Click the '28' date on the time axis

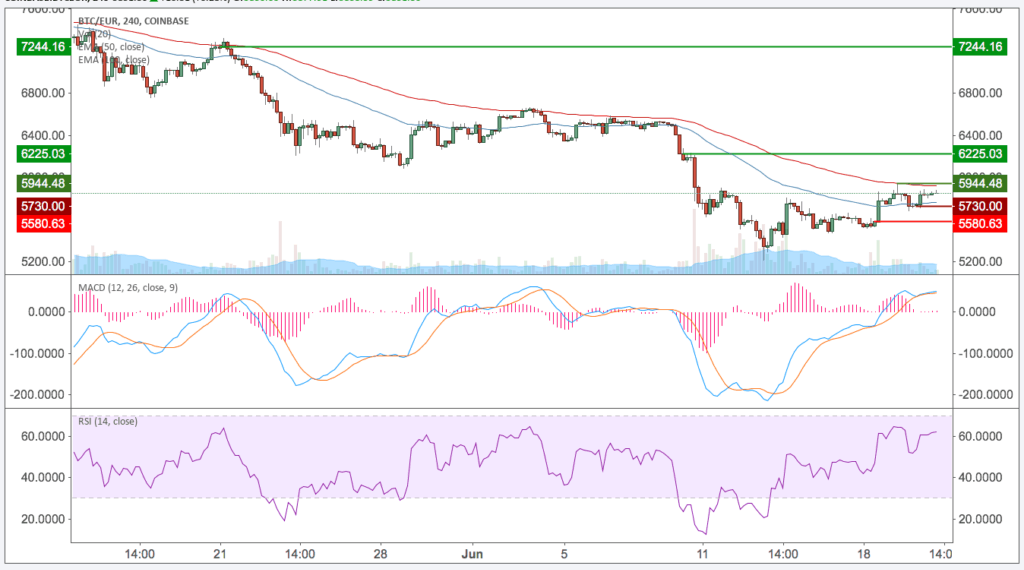382,550
